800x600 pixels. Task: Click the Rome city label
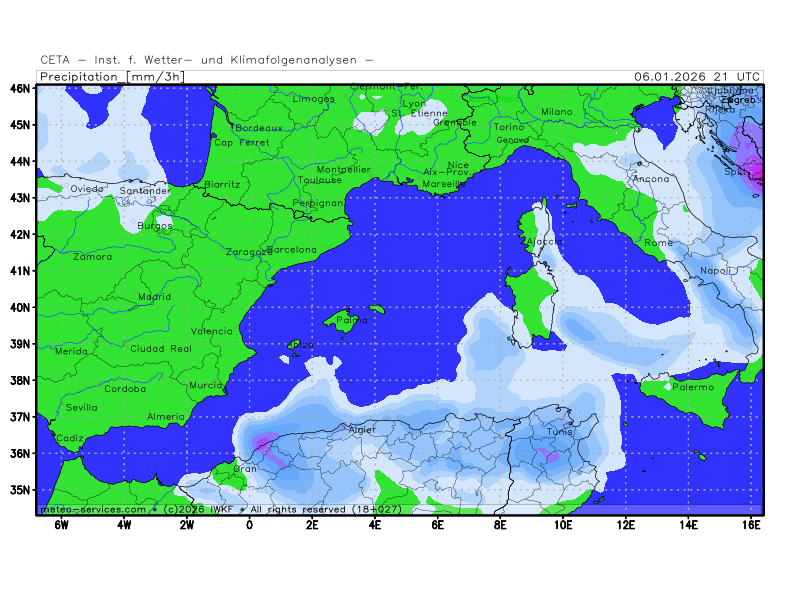tap(658, 243)
